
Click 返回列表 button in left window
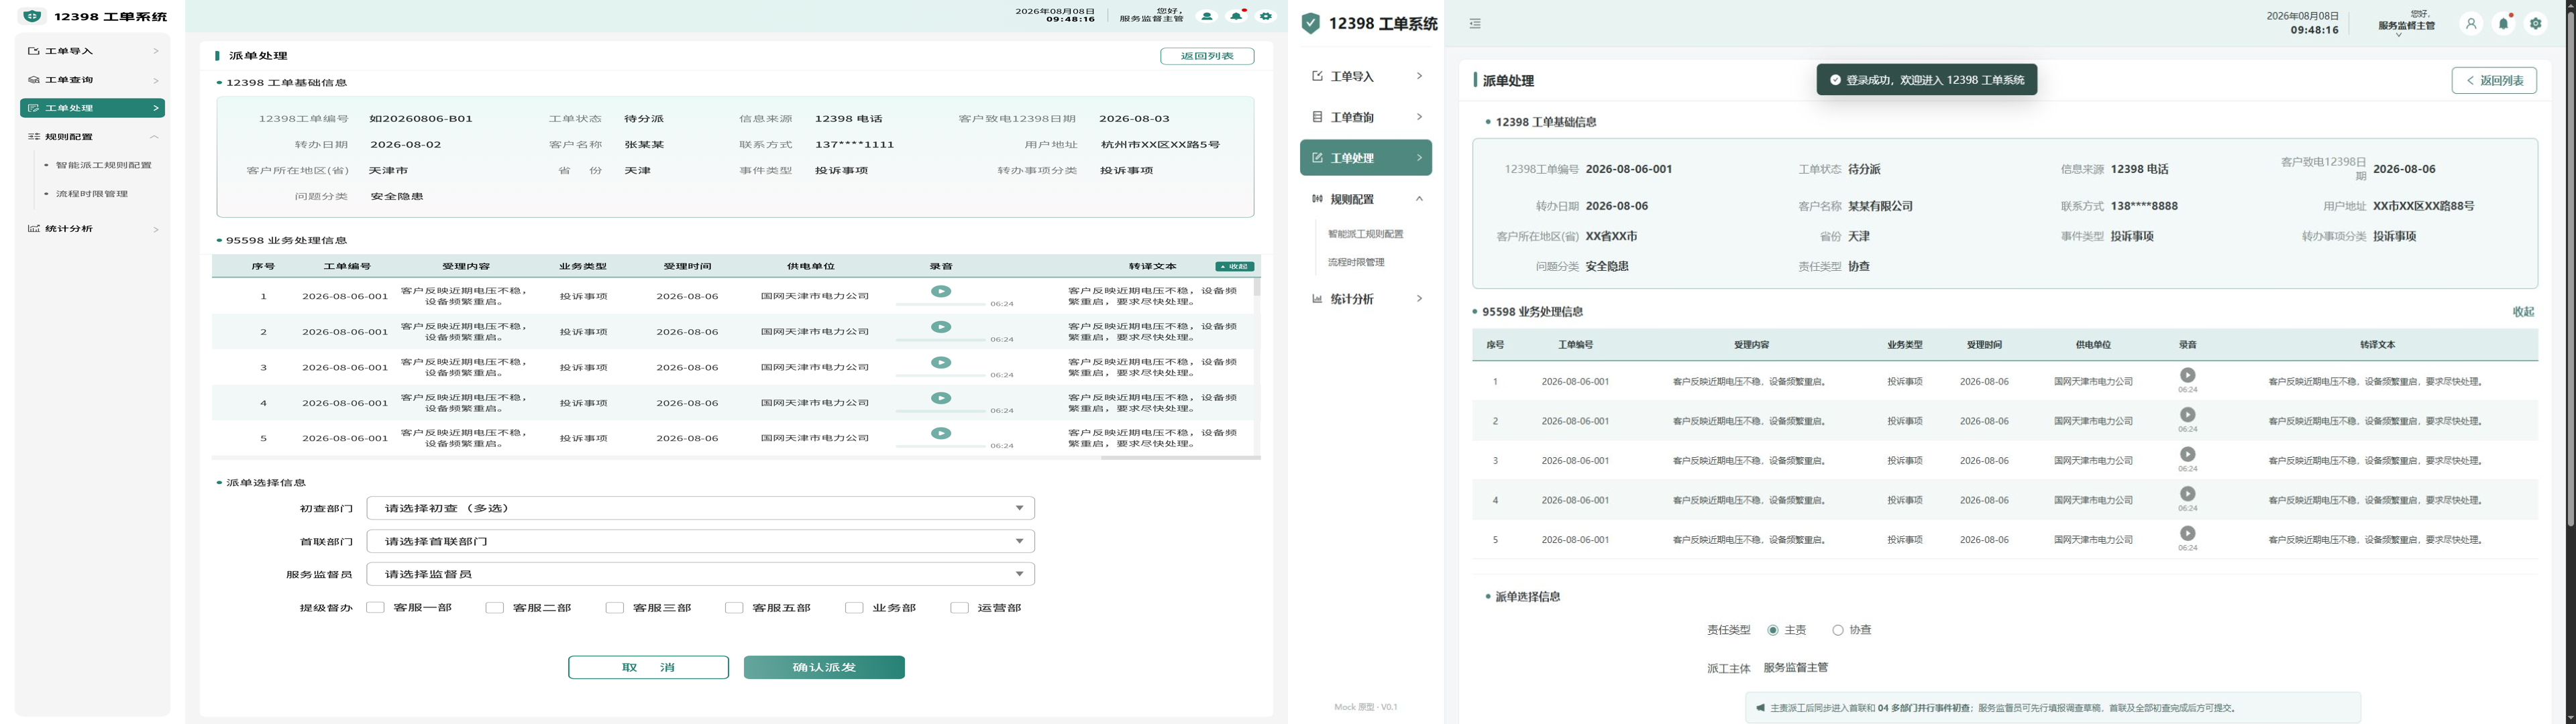1207,56
